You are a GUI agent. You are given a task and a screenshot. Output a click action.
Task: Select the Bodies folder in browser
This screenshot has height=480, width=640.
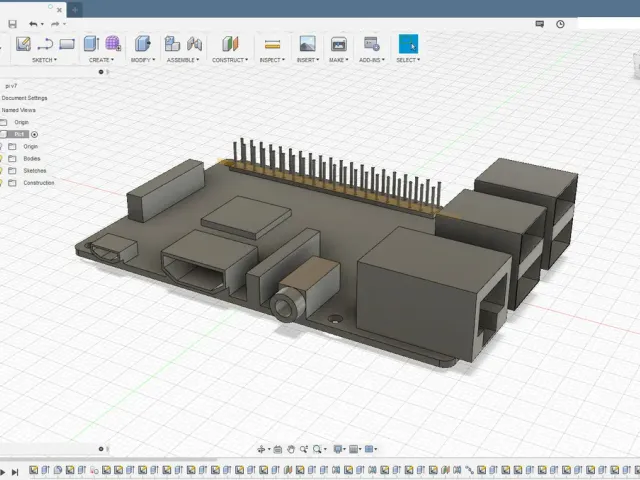(x=31, y=158)
